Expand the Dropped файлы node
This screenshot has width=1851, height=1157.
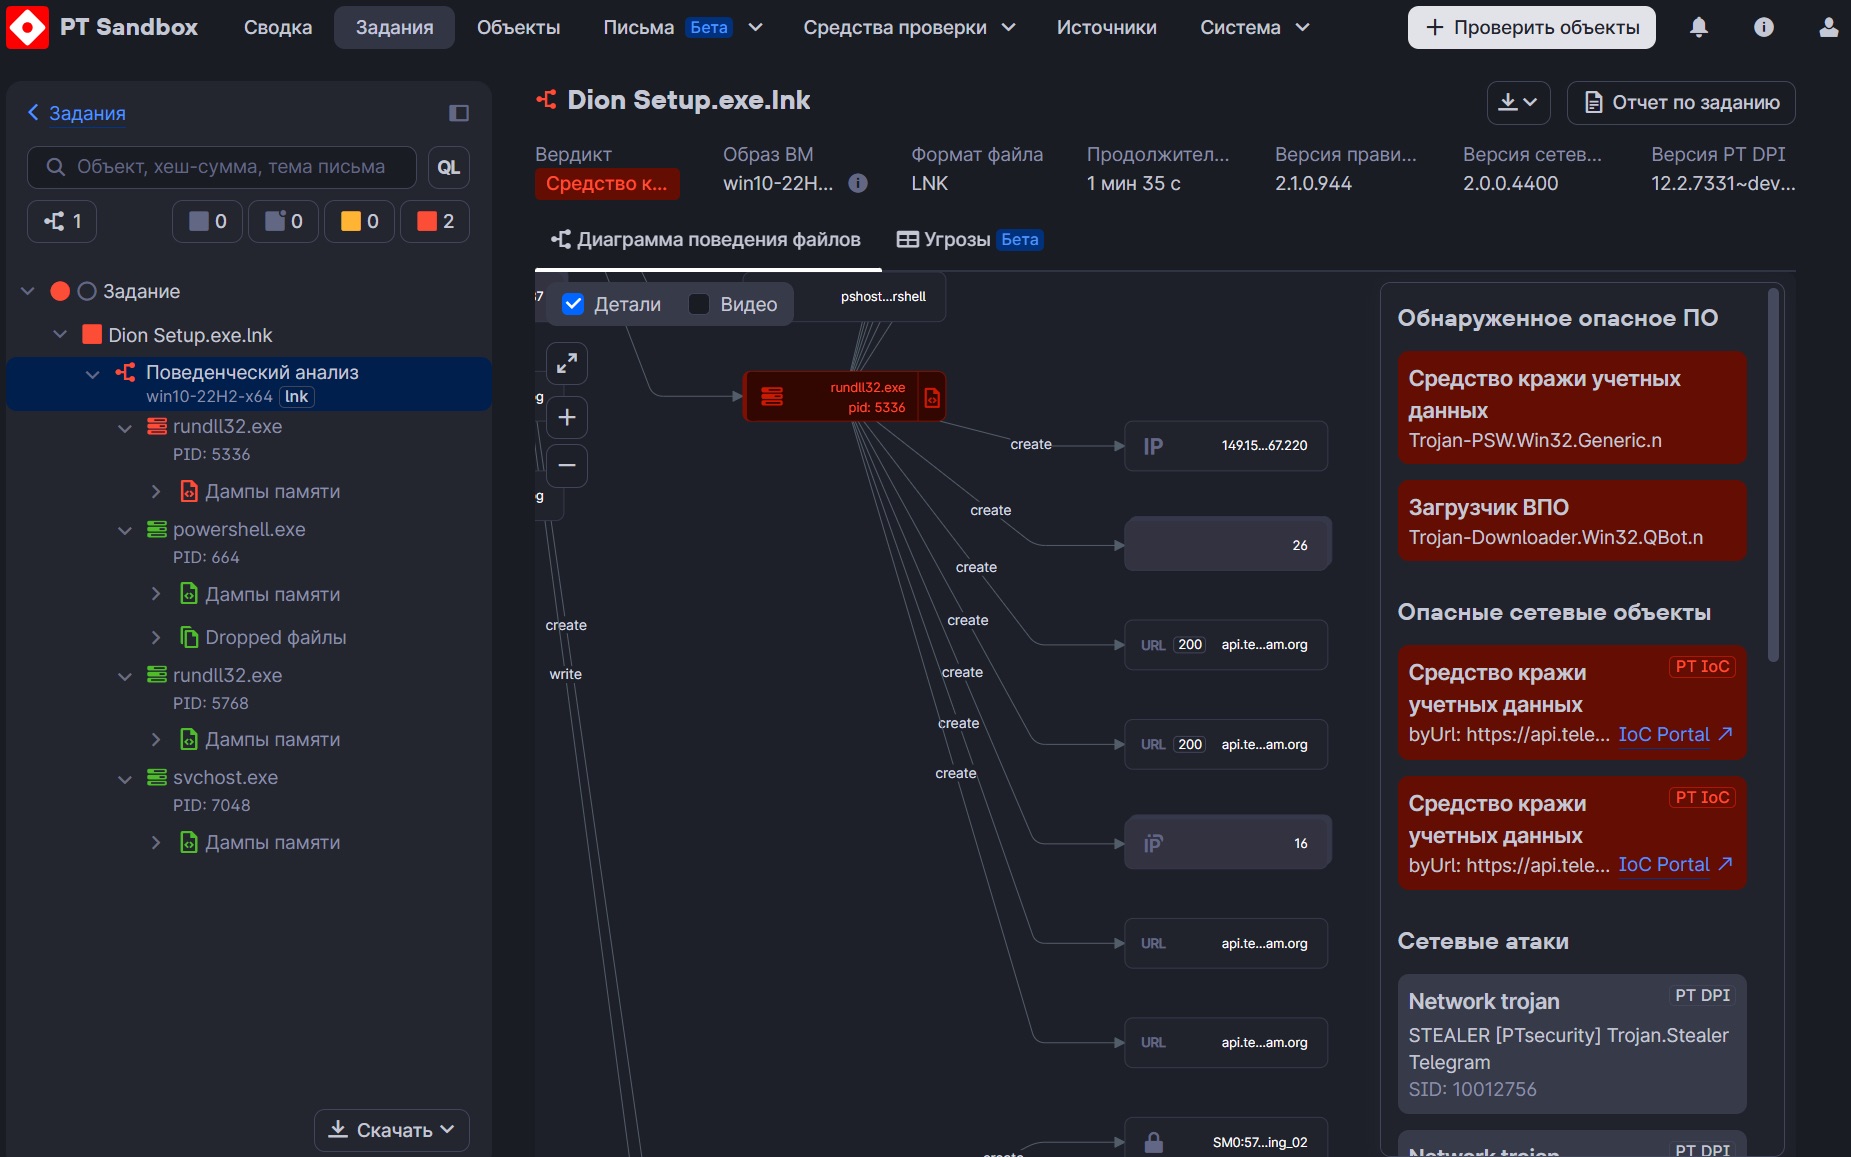pos(156,637)
